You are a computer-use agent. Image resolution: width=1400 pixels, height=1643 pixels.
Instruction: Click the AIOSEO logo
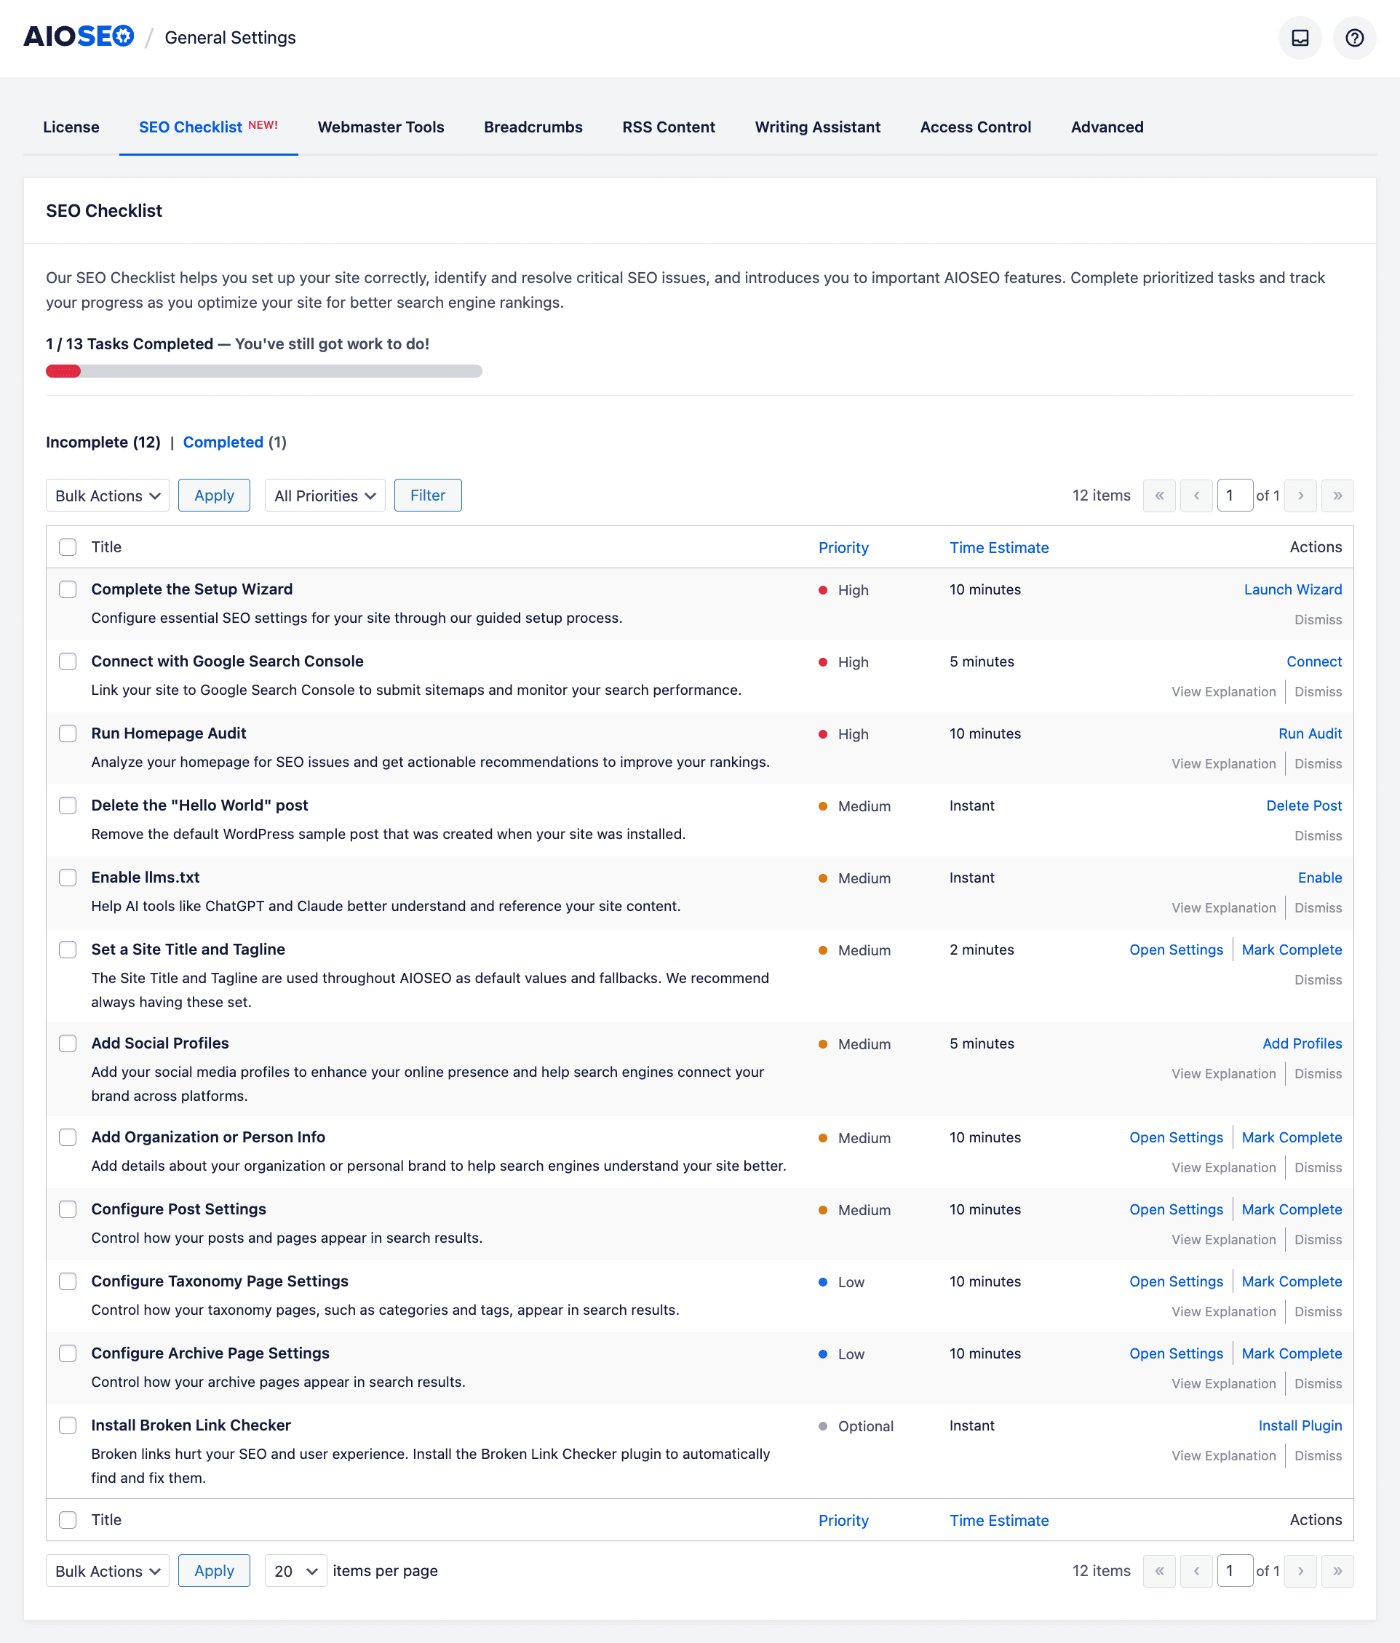[79, 37]
